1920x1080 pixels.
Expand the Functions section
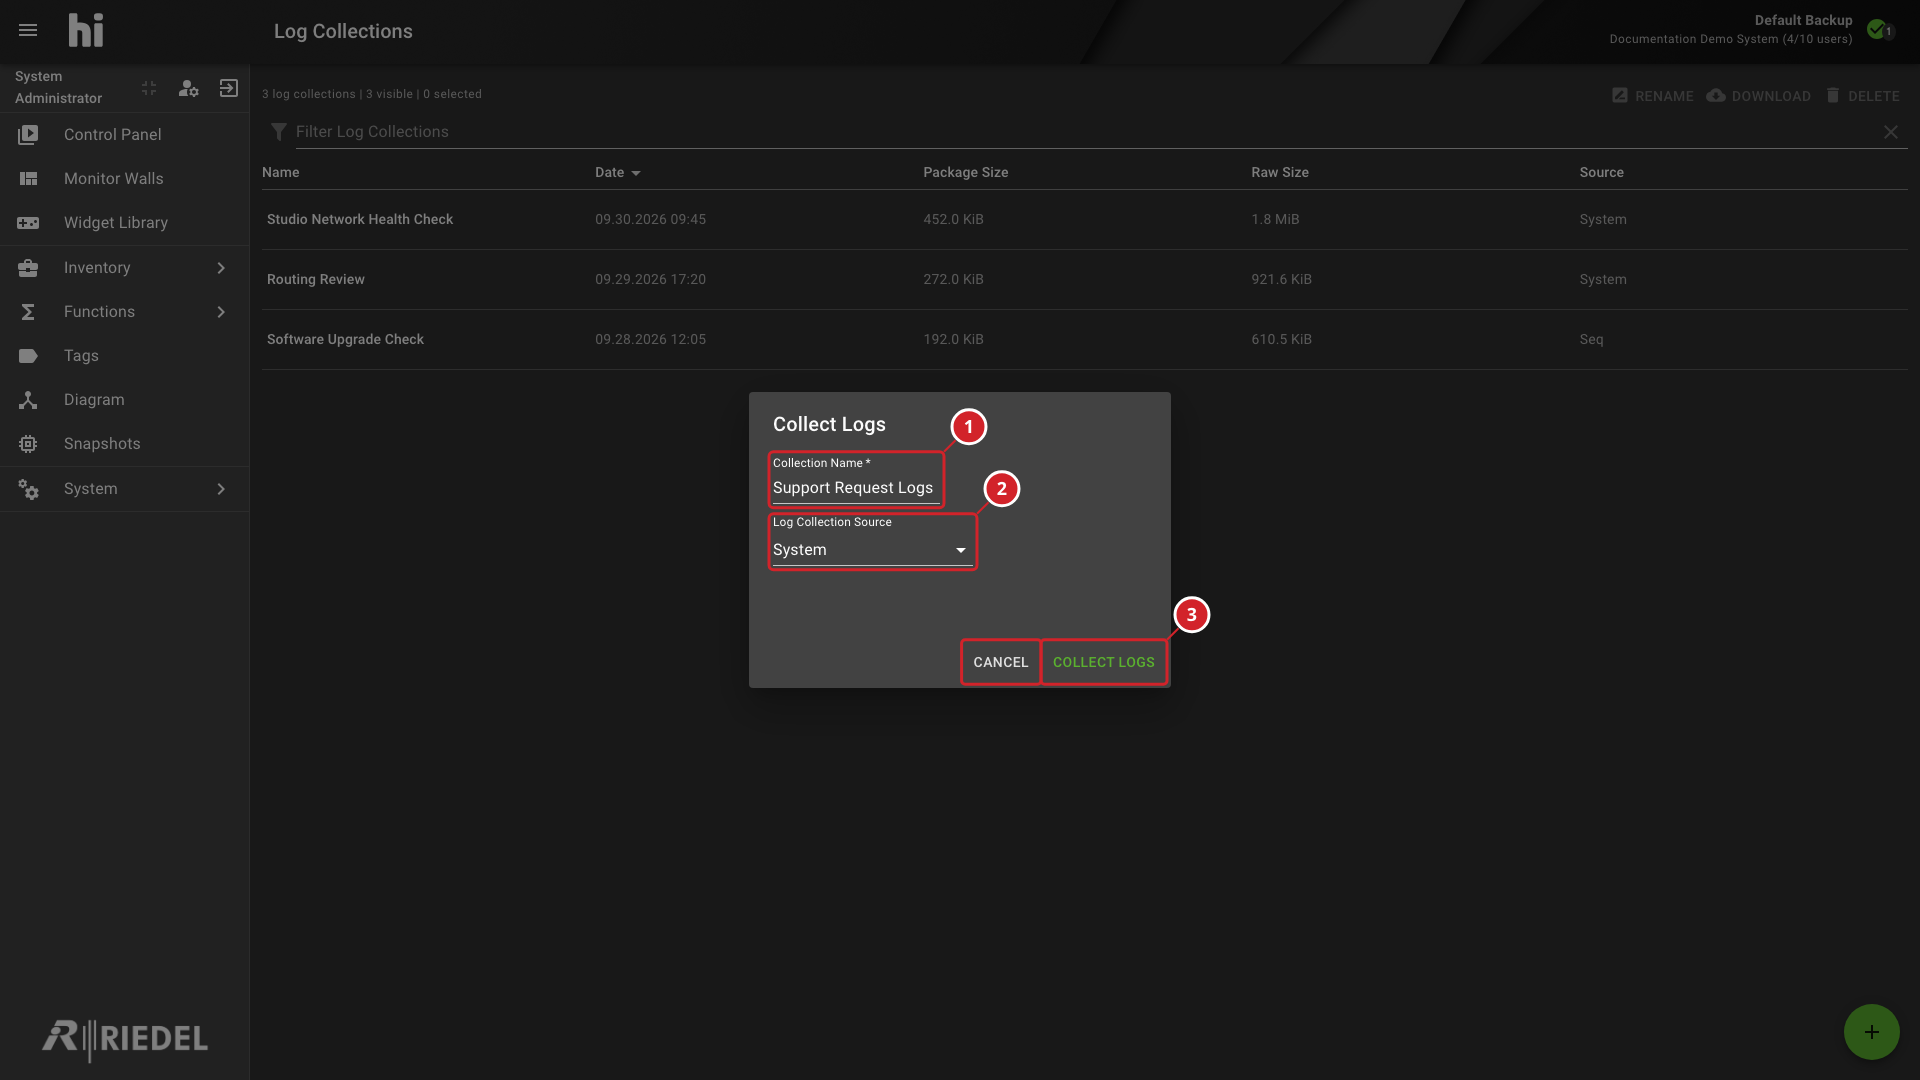[125, 312]
